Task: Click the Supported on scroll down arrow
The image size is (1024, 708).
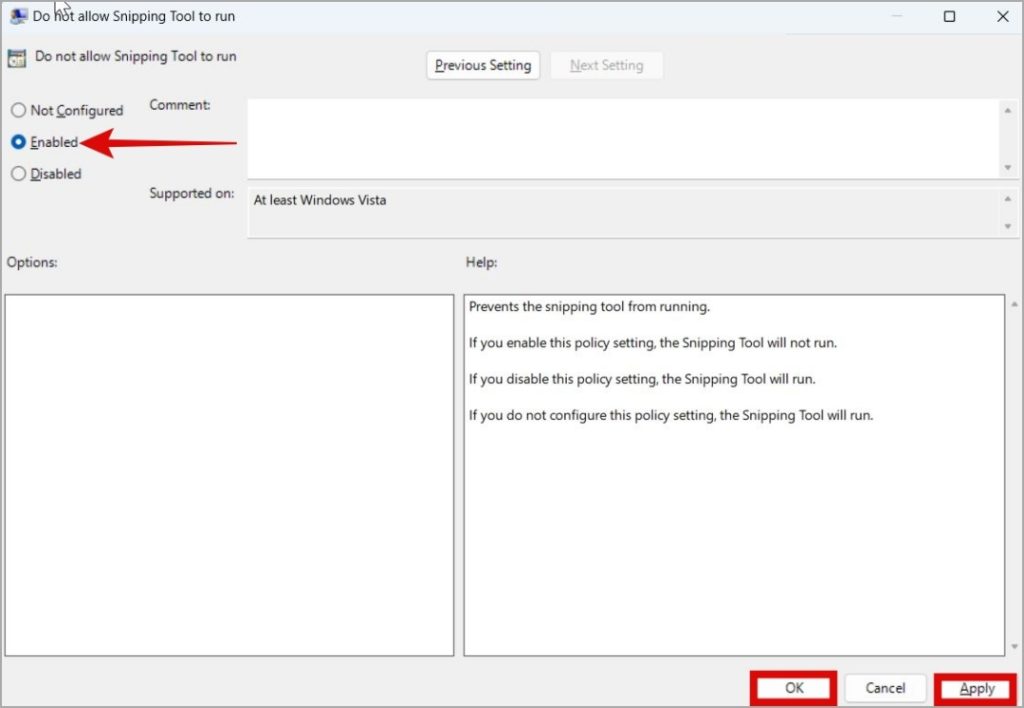Action: 1008,227
